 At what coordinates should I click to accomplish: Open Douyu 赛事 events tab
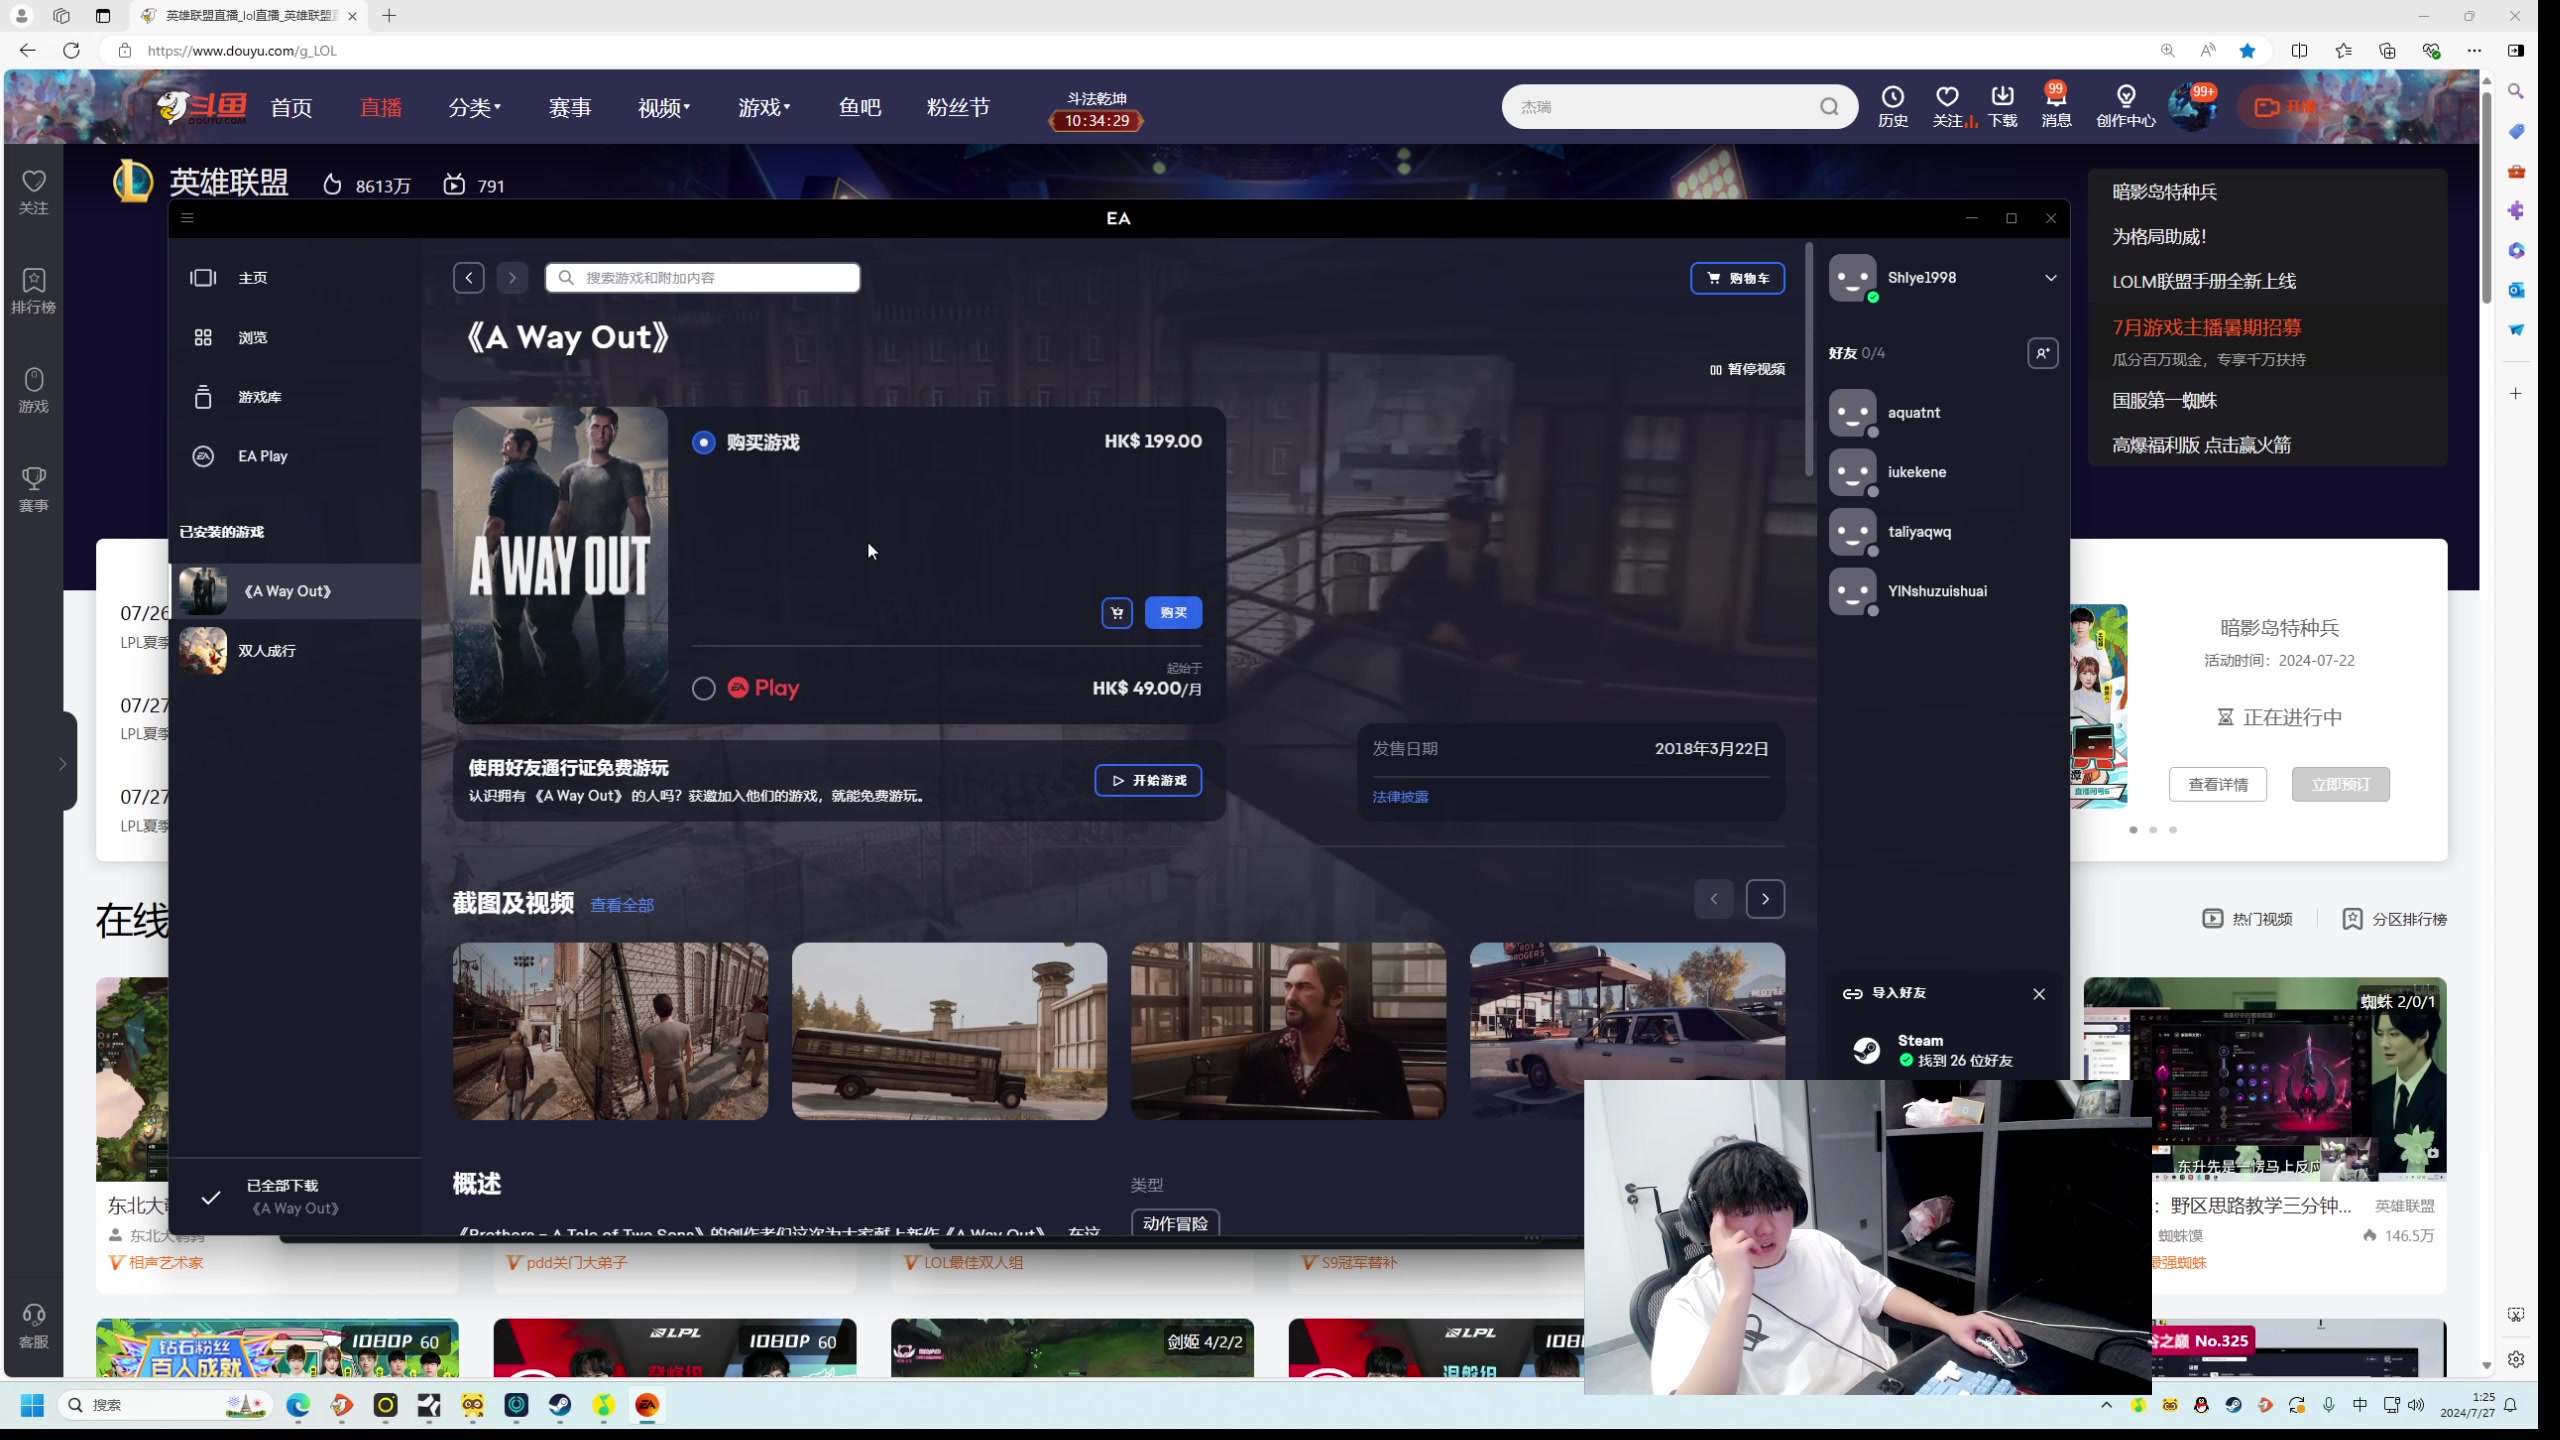[570, 107]
